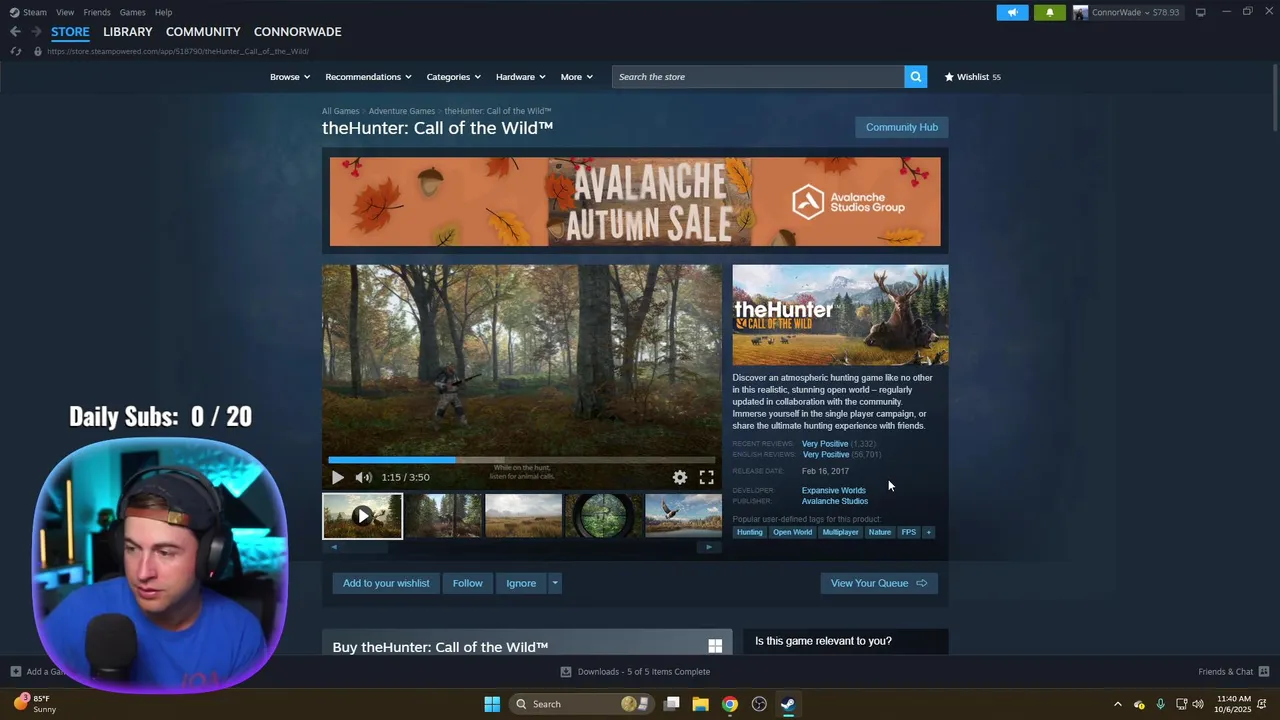1280x720 pixels.
Task: Expand the Browse dropdown
Action: (290, 77)
